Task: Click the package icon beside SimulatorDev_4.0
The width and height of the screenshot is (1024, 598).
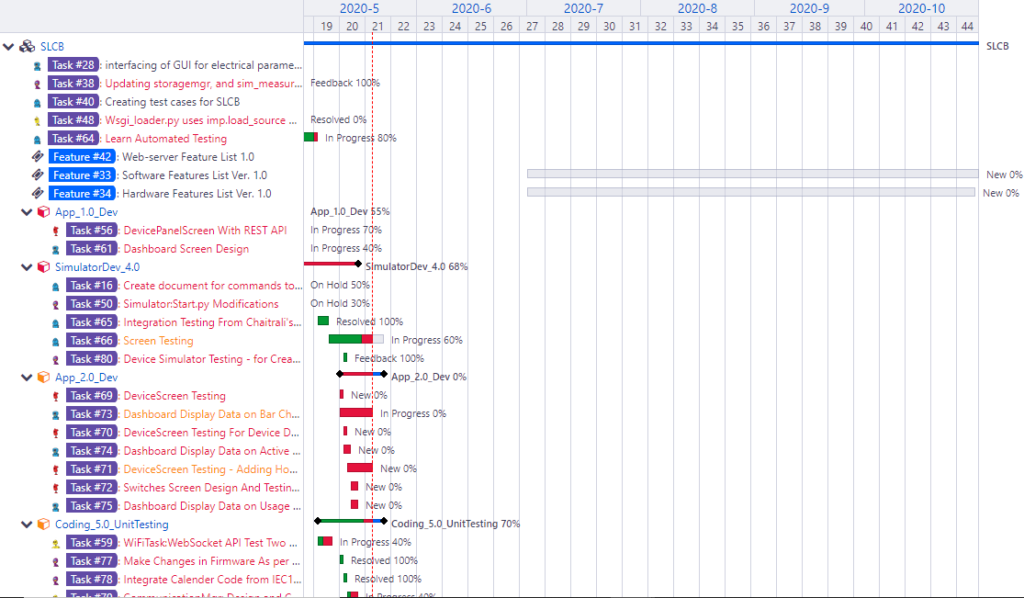Action: tap(43, 267)
